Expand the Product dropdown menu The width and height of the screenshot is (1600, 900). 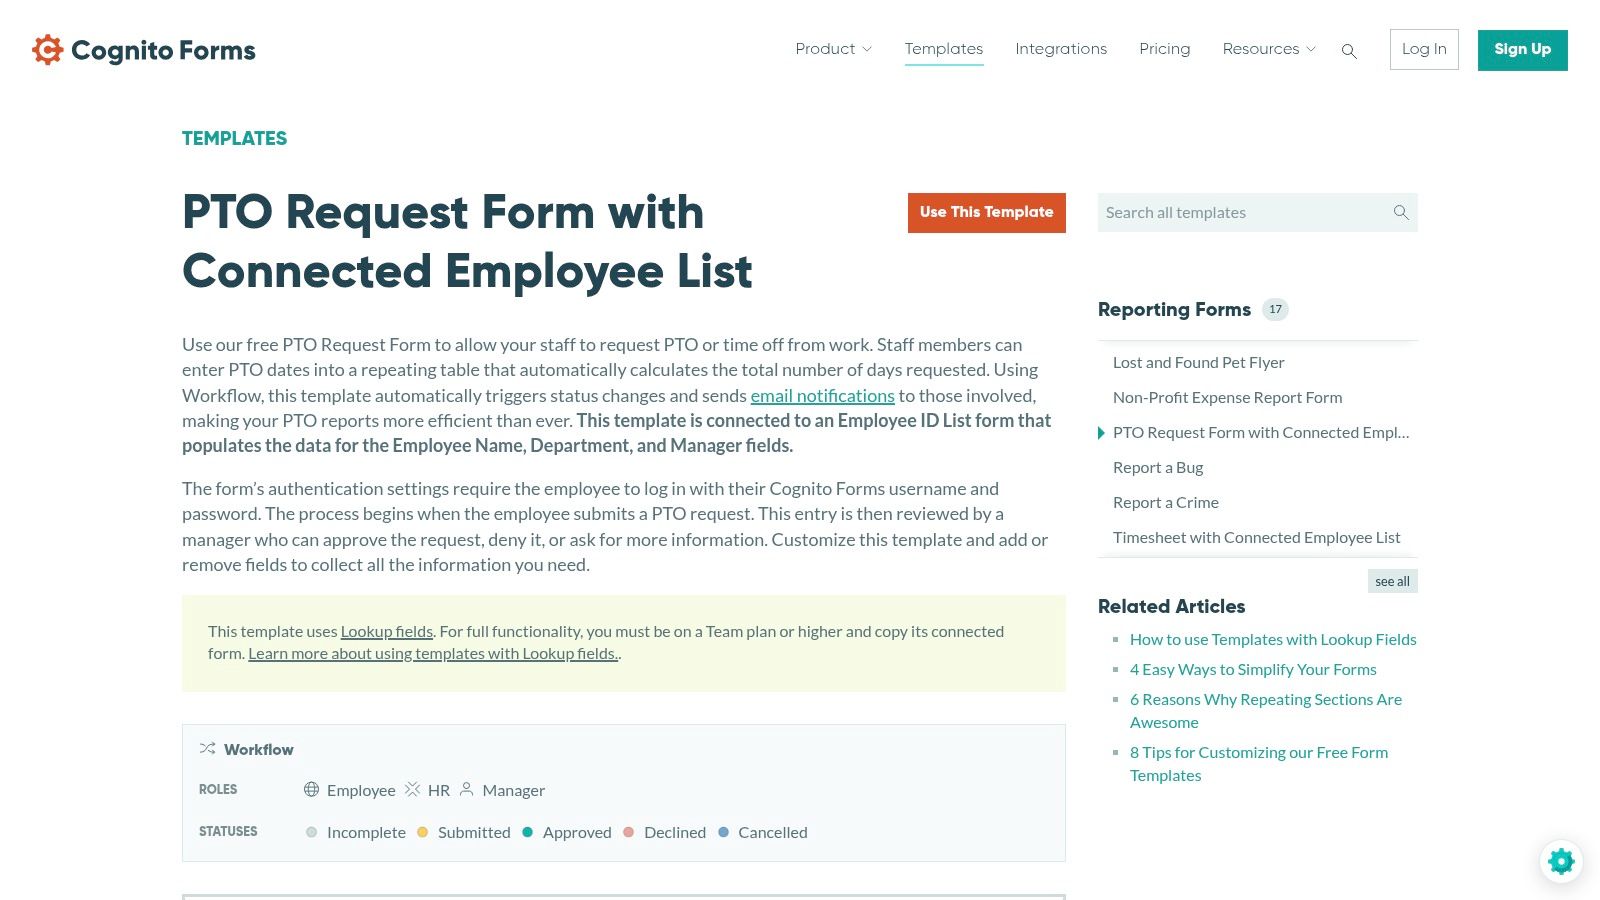point(833,49)
